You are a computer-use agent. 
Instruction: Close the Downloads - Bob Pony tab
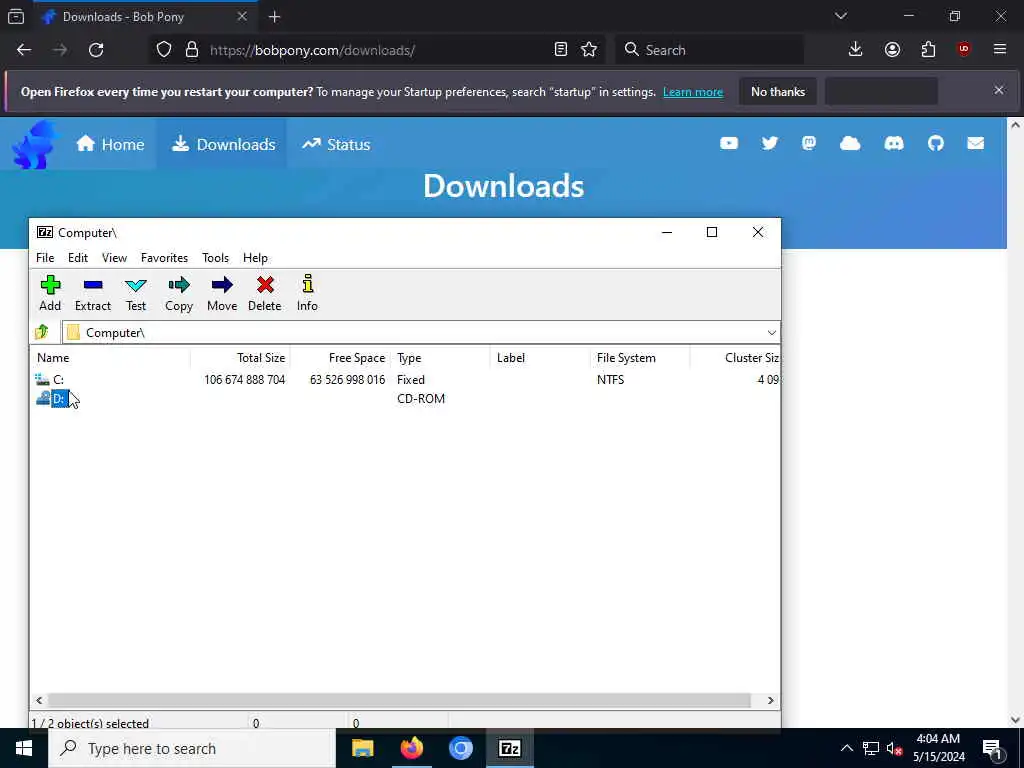(242, 16)
